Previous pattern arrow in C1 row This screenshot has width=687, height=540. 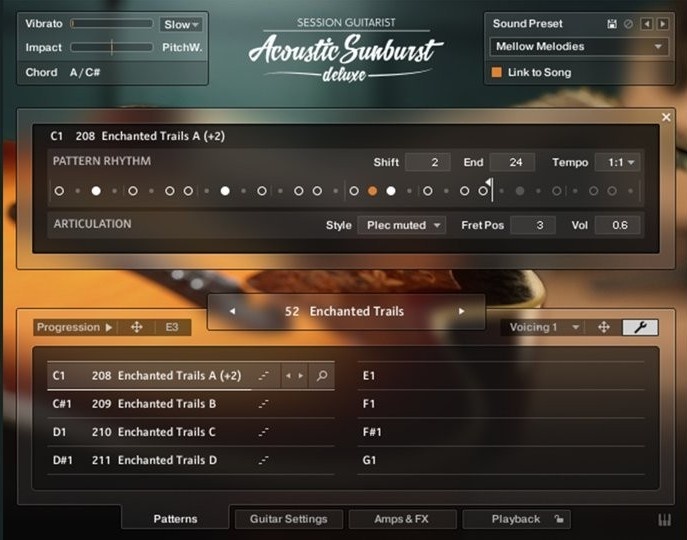point(288,376)
